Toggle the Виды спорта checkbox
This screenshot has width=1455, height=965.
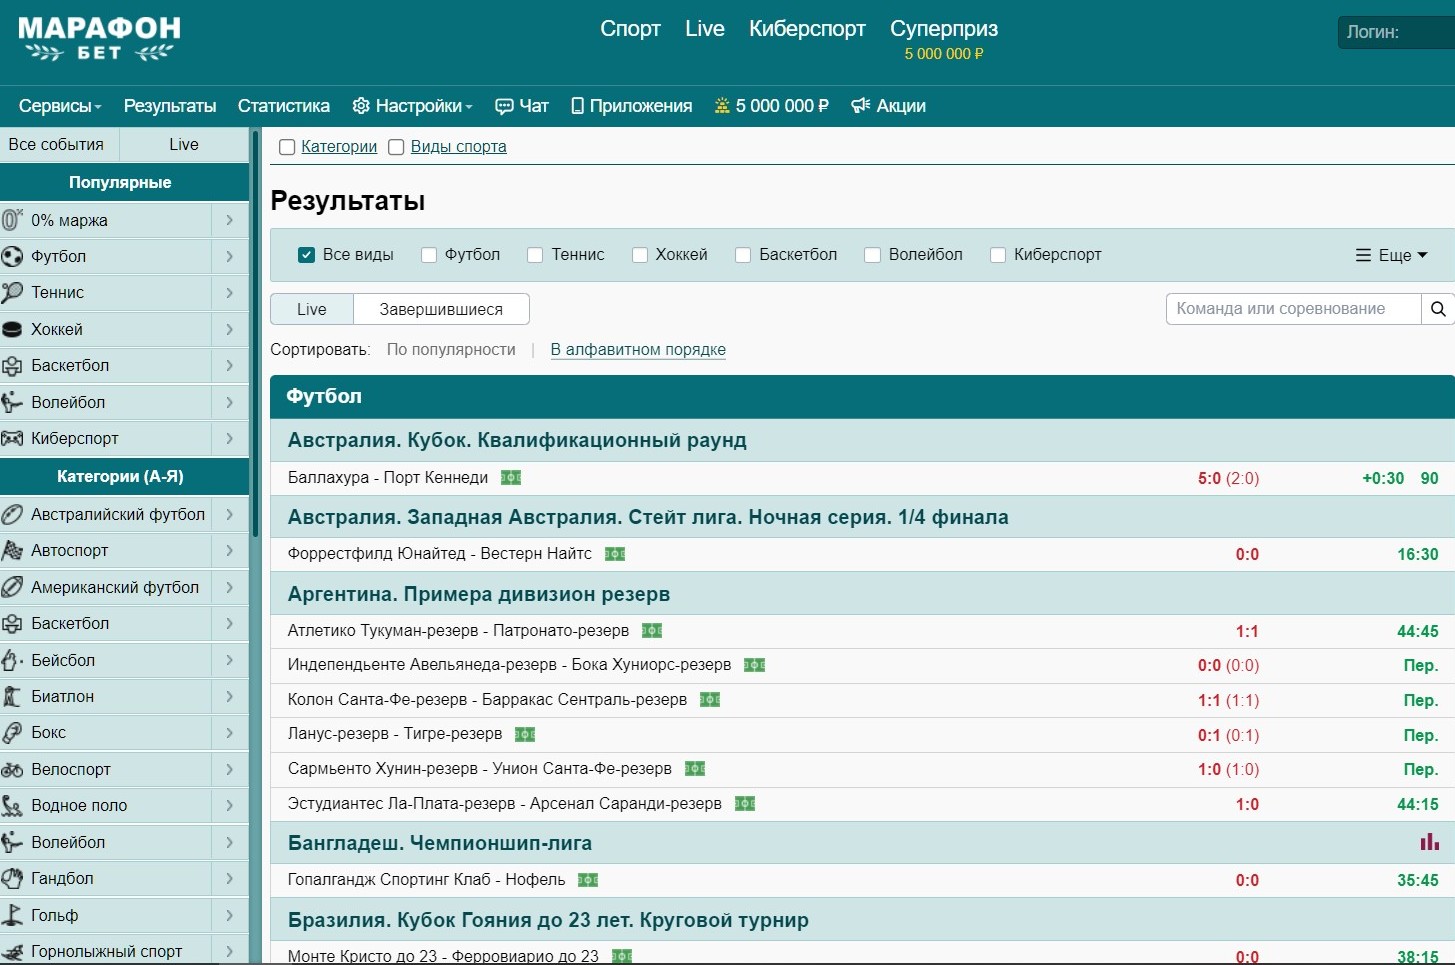(x=396, y=147)
